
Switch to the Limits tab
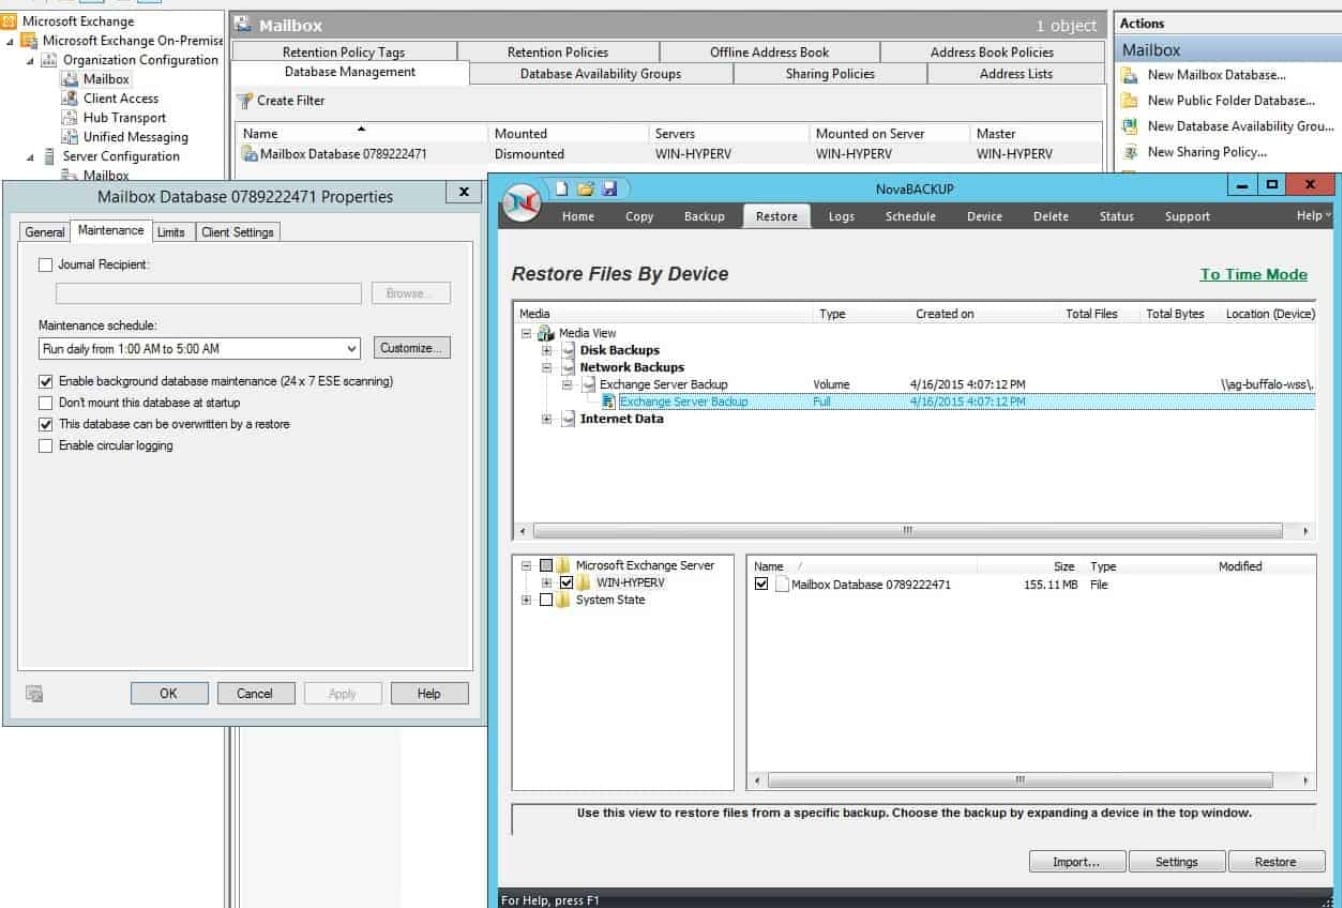pos(171,232)
